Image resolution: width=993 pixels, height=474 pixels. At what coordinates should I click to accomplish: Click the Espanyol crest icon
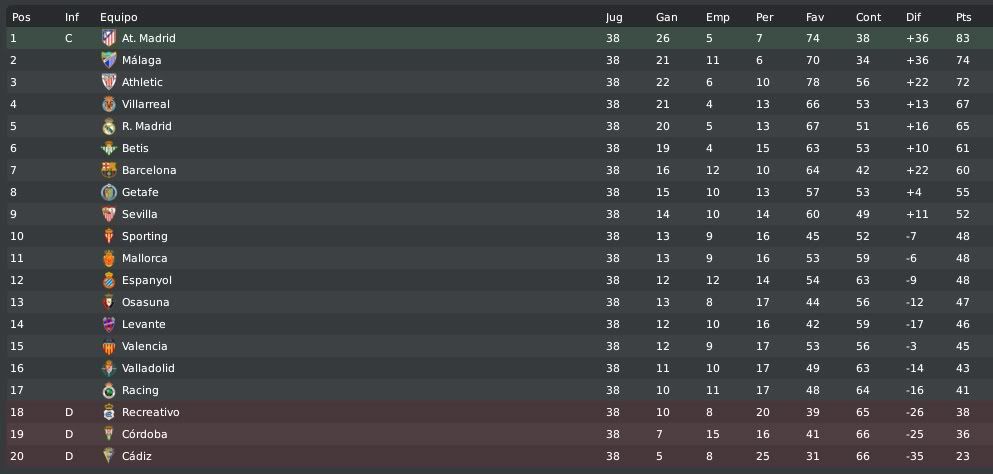(x=109, y=280)
